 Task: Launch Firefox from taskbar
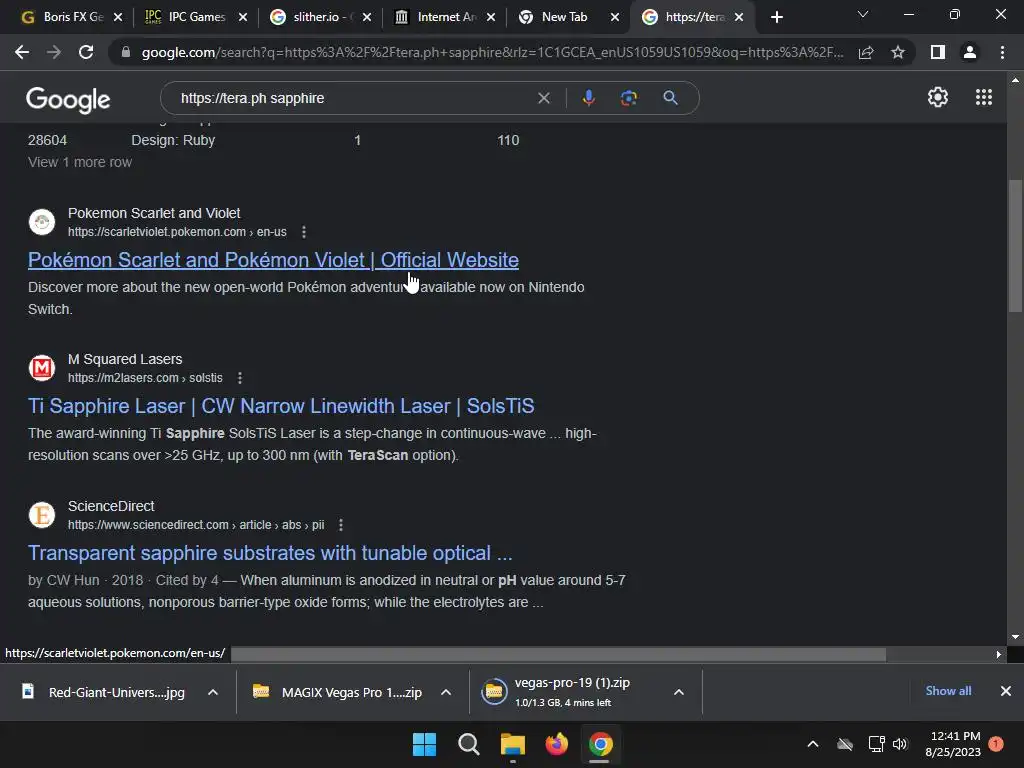[556, 744]
